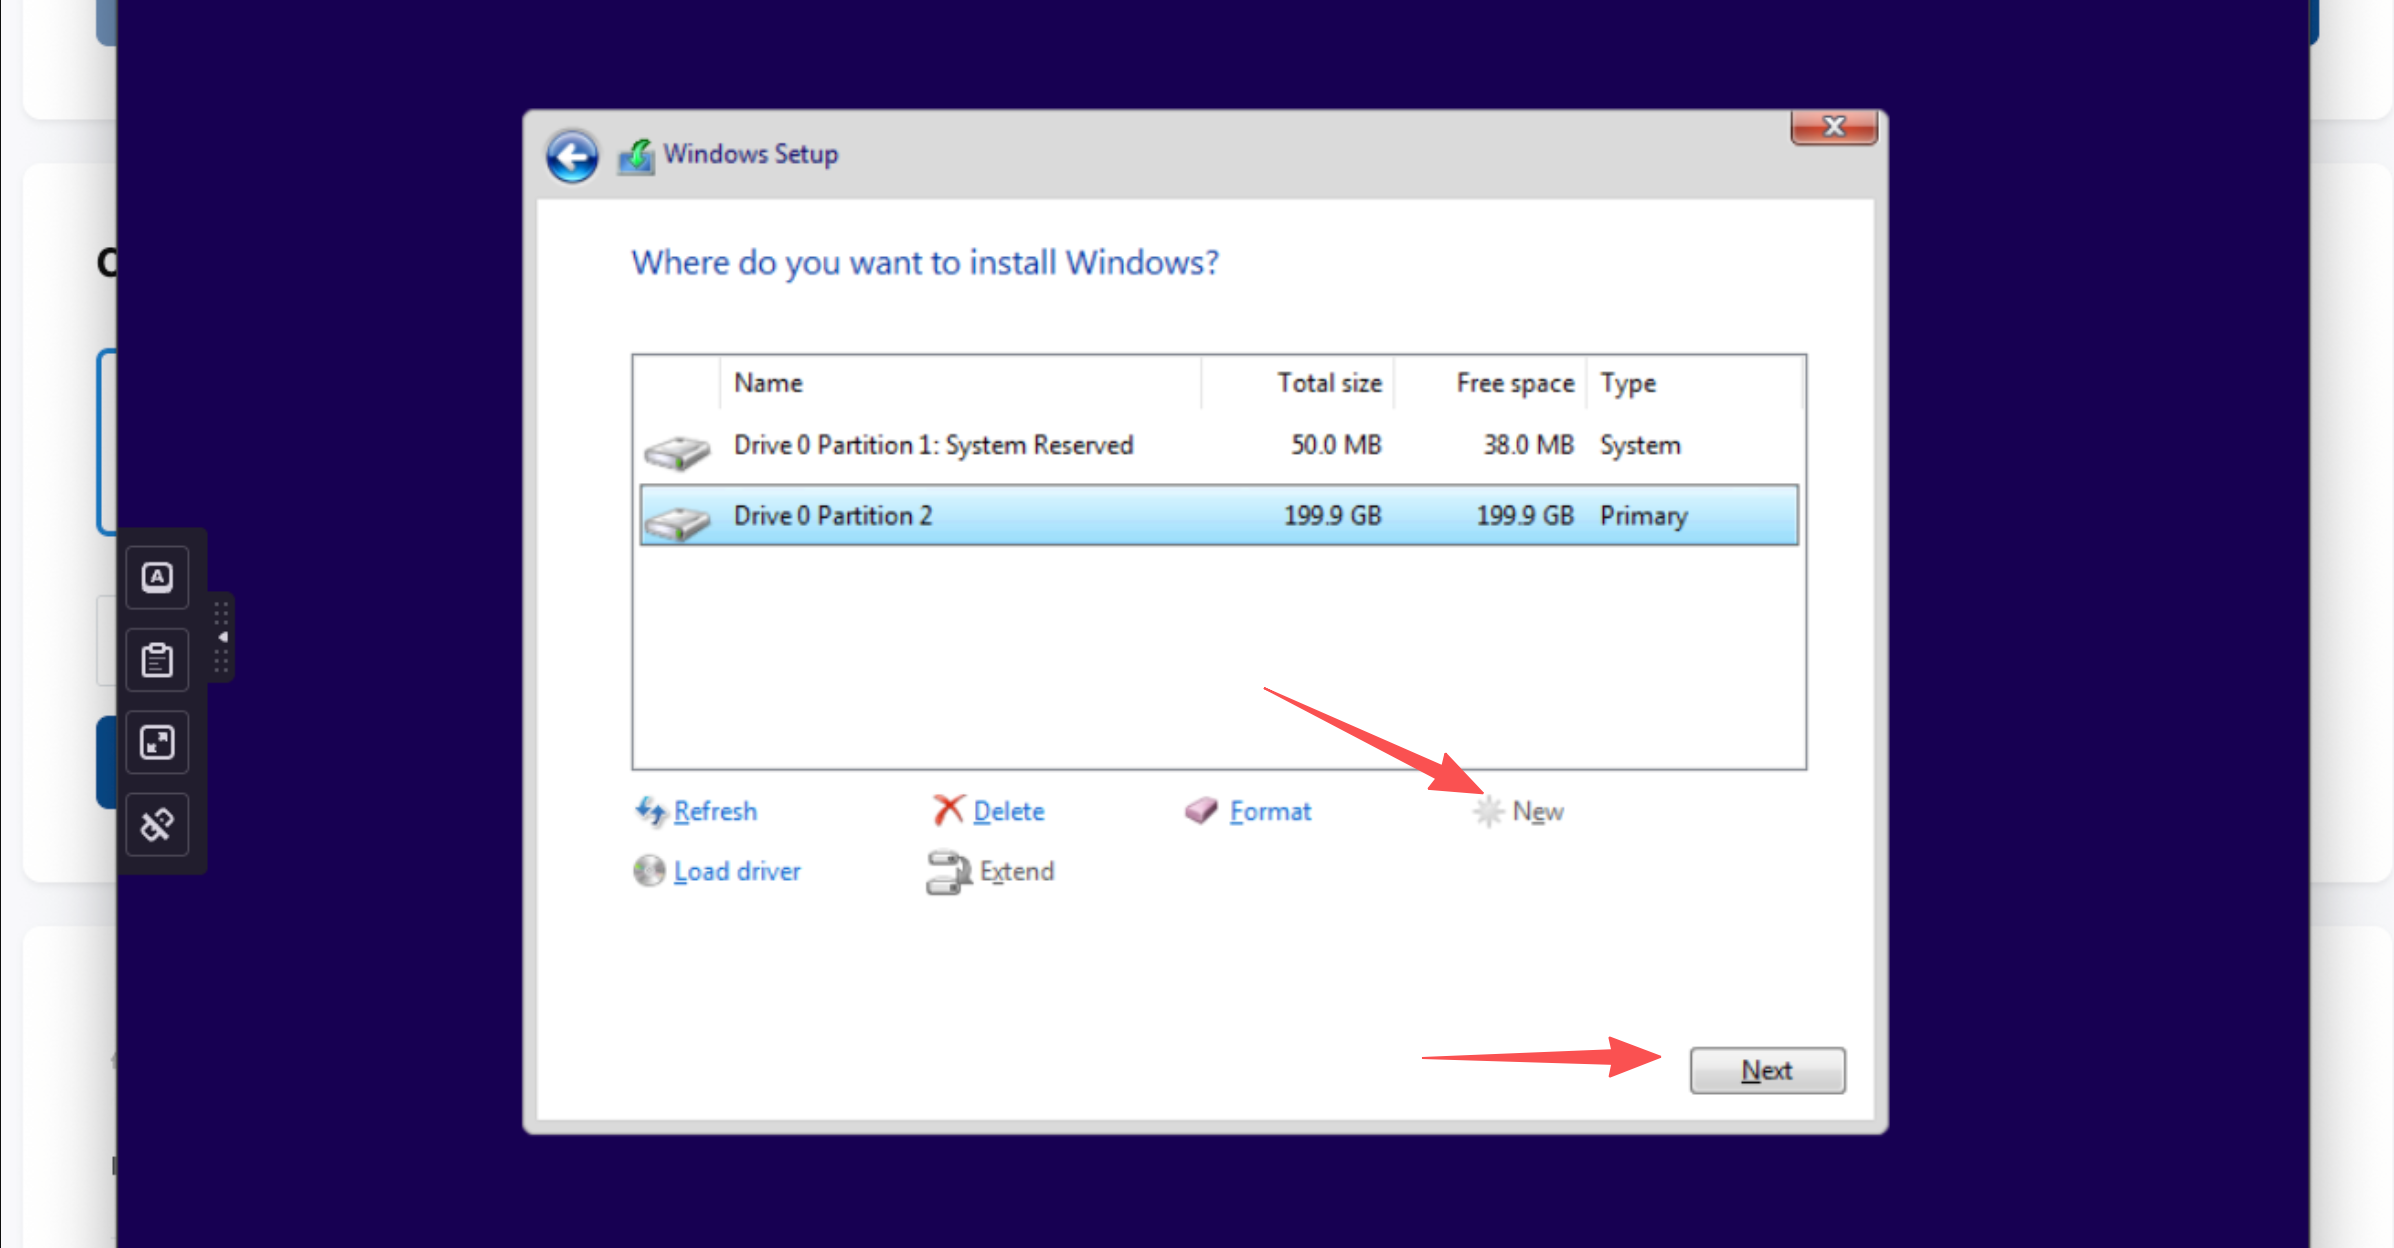Open the keyboard input tool in sidebar
The height and width of the screenshot is (1248, 2394).
tap(157, 578)
